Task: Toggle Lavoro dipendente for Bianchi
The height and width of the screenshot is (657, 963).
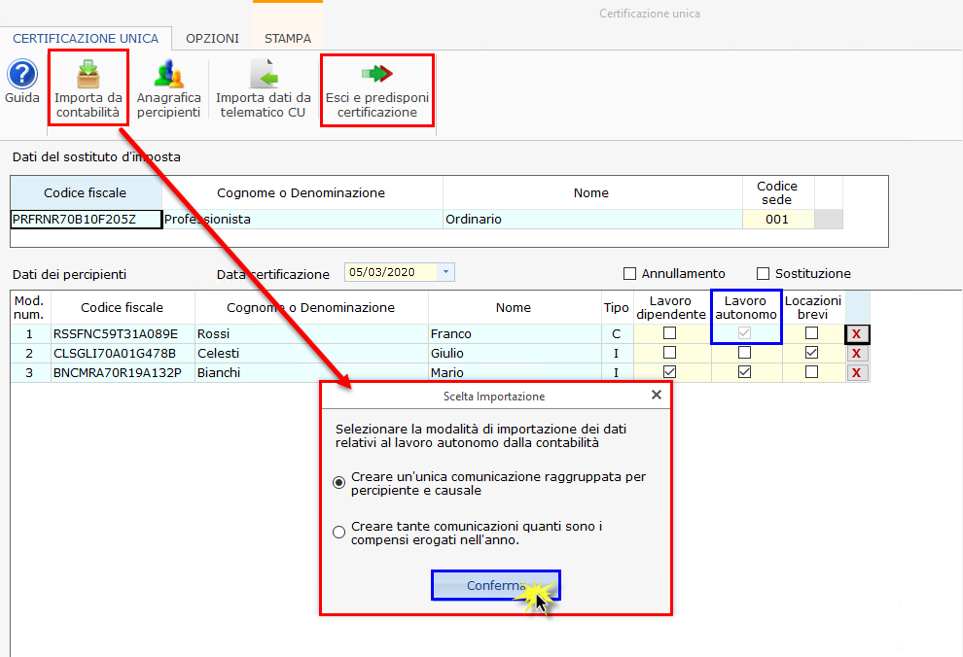Action: (669, 372)
